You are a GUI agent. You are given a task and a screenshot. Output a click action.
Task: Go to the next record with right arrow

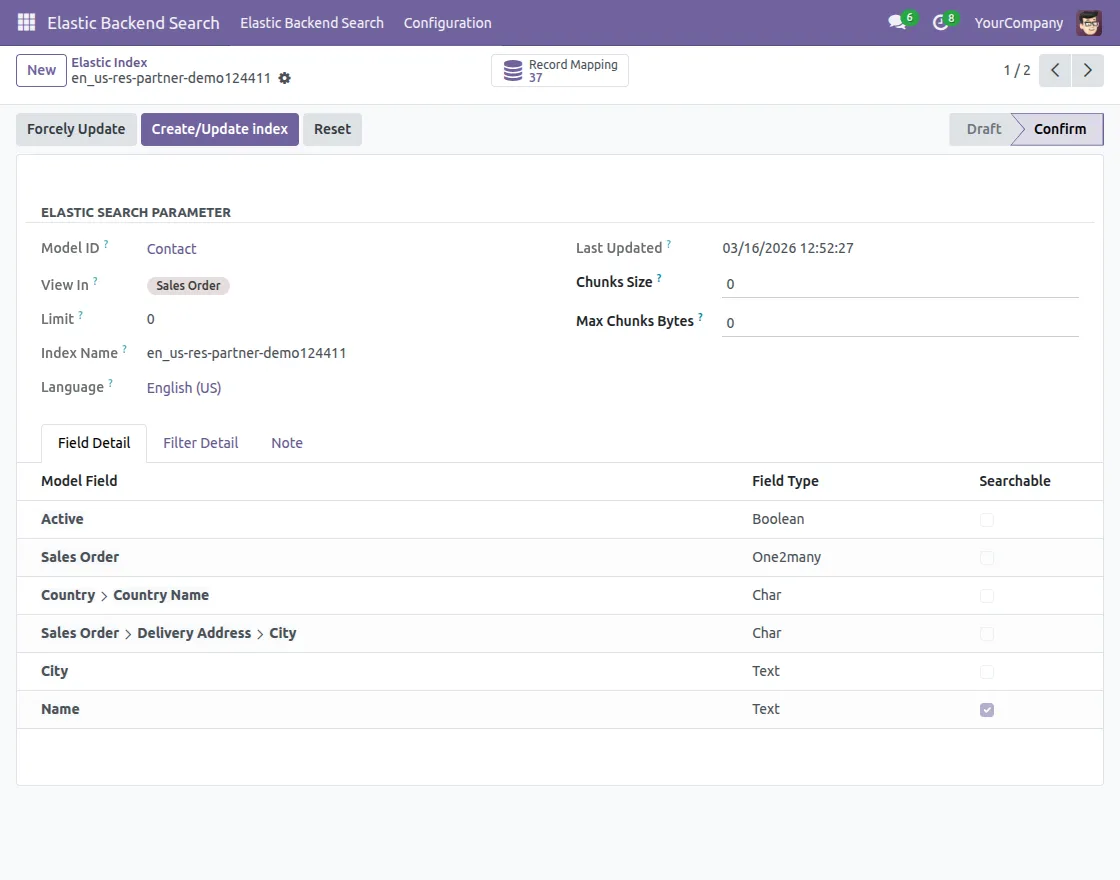(1088, 70)
